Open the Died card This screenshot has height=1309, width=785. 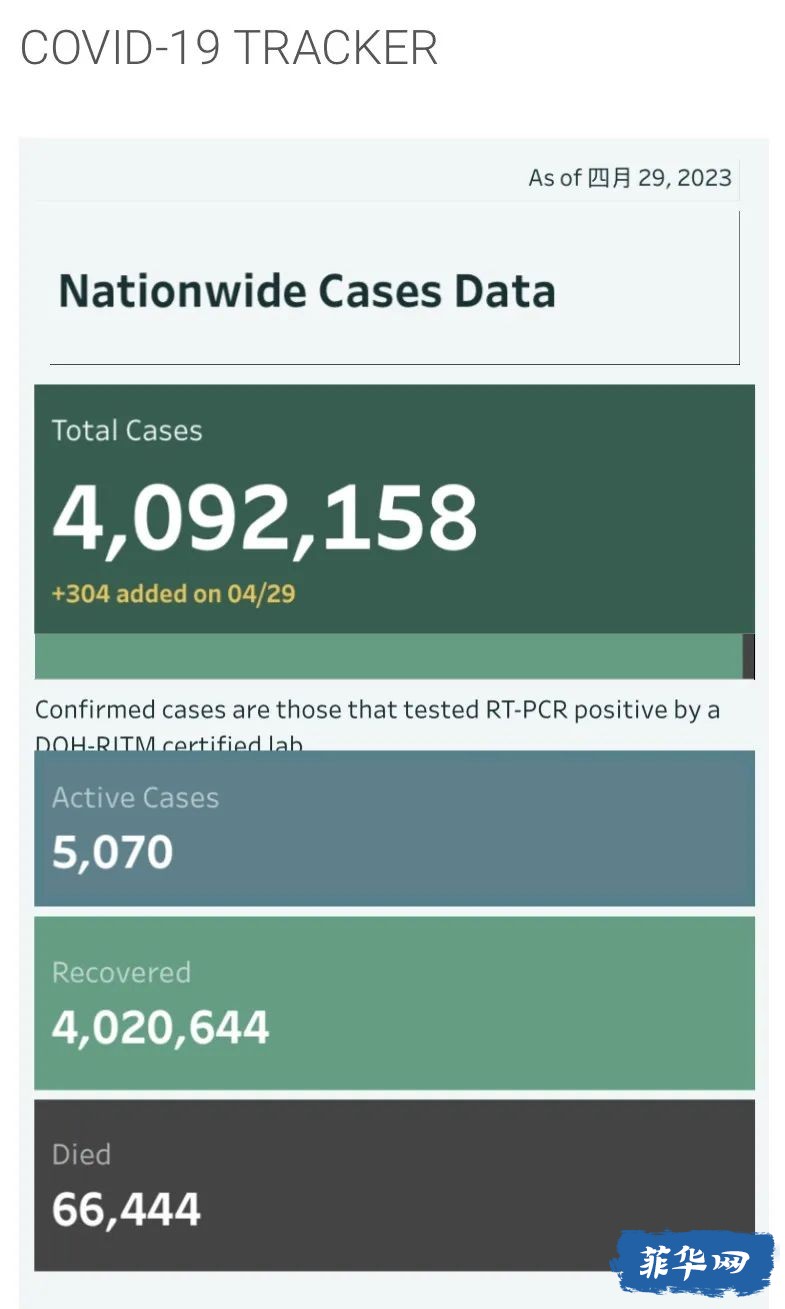(x=394, y=1185)
